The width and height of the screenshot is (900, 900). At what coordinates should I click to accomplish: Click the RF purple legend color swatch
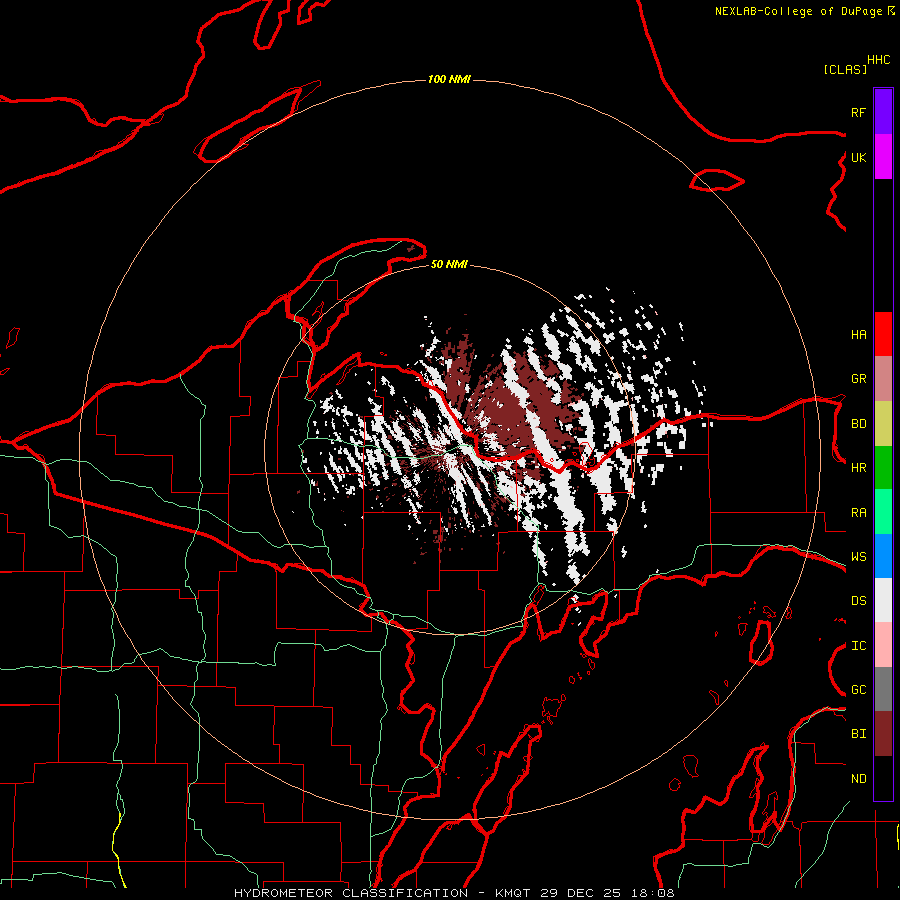(883, 112)
